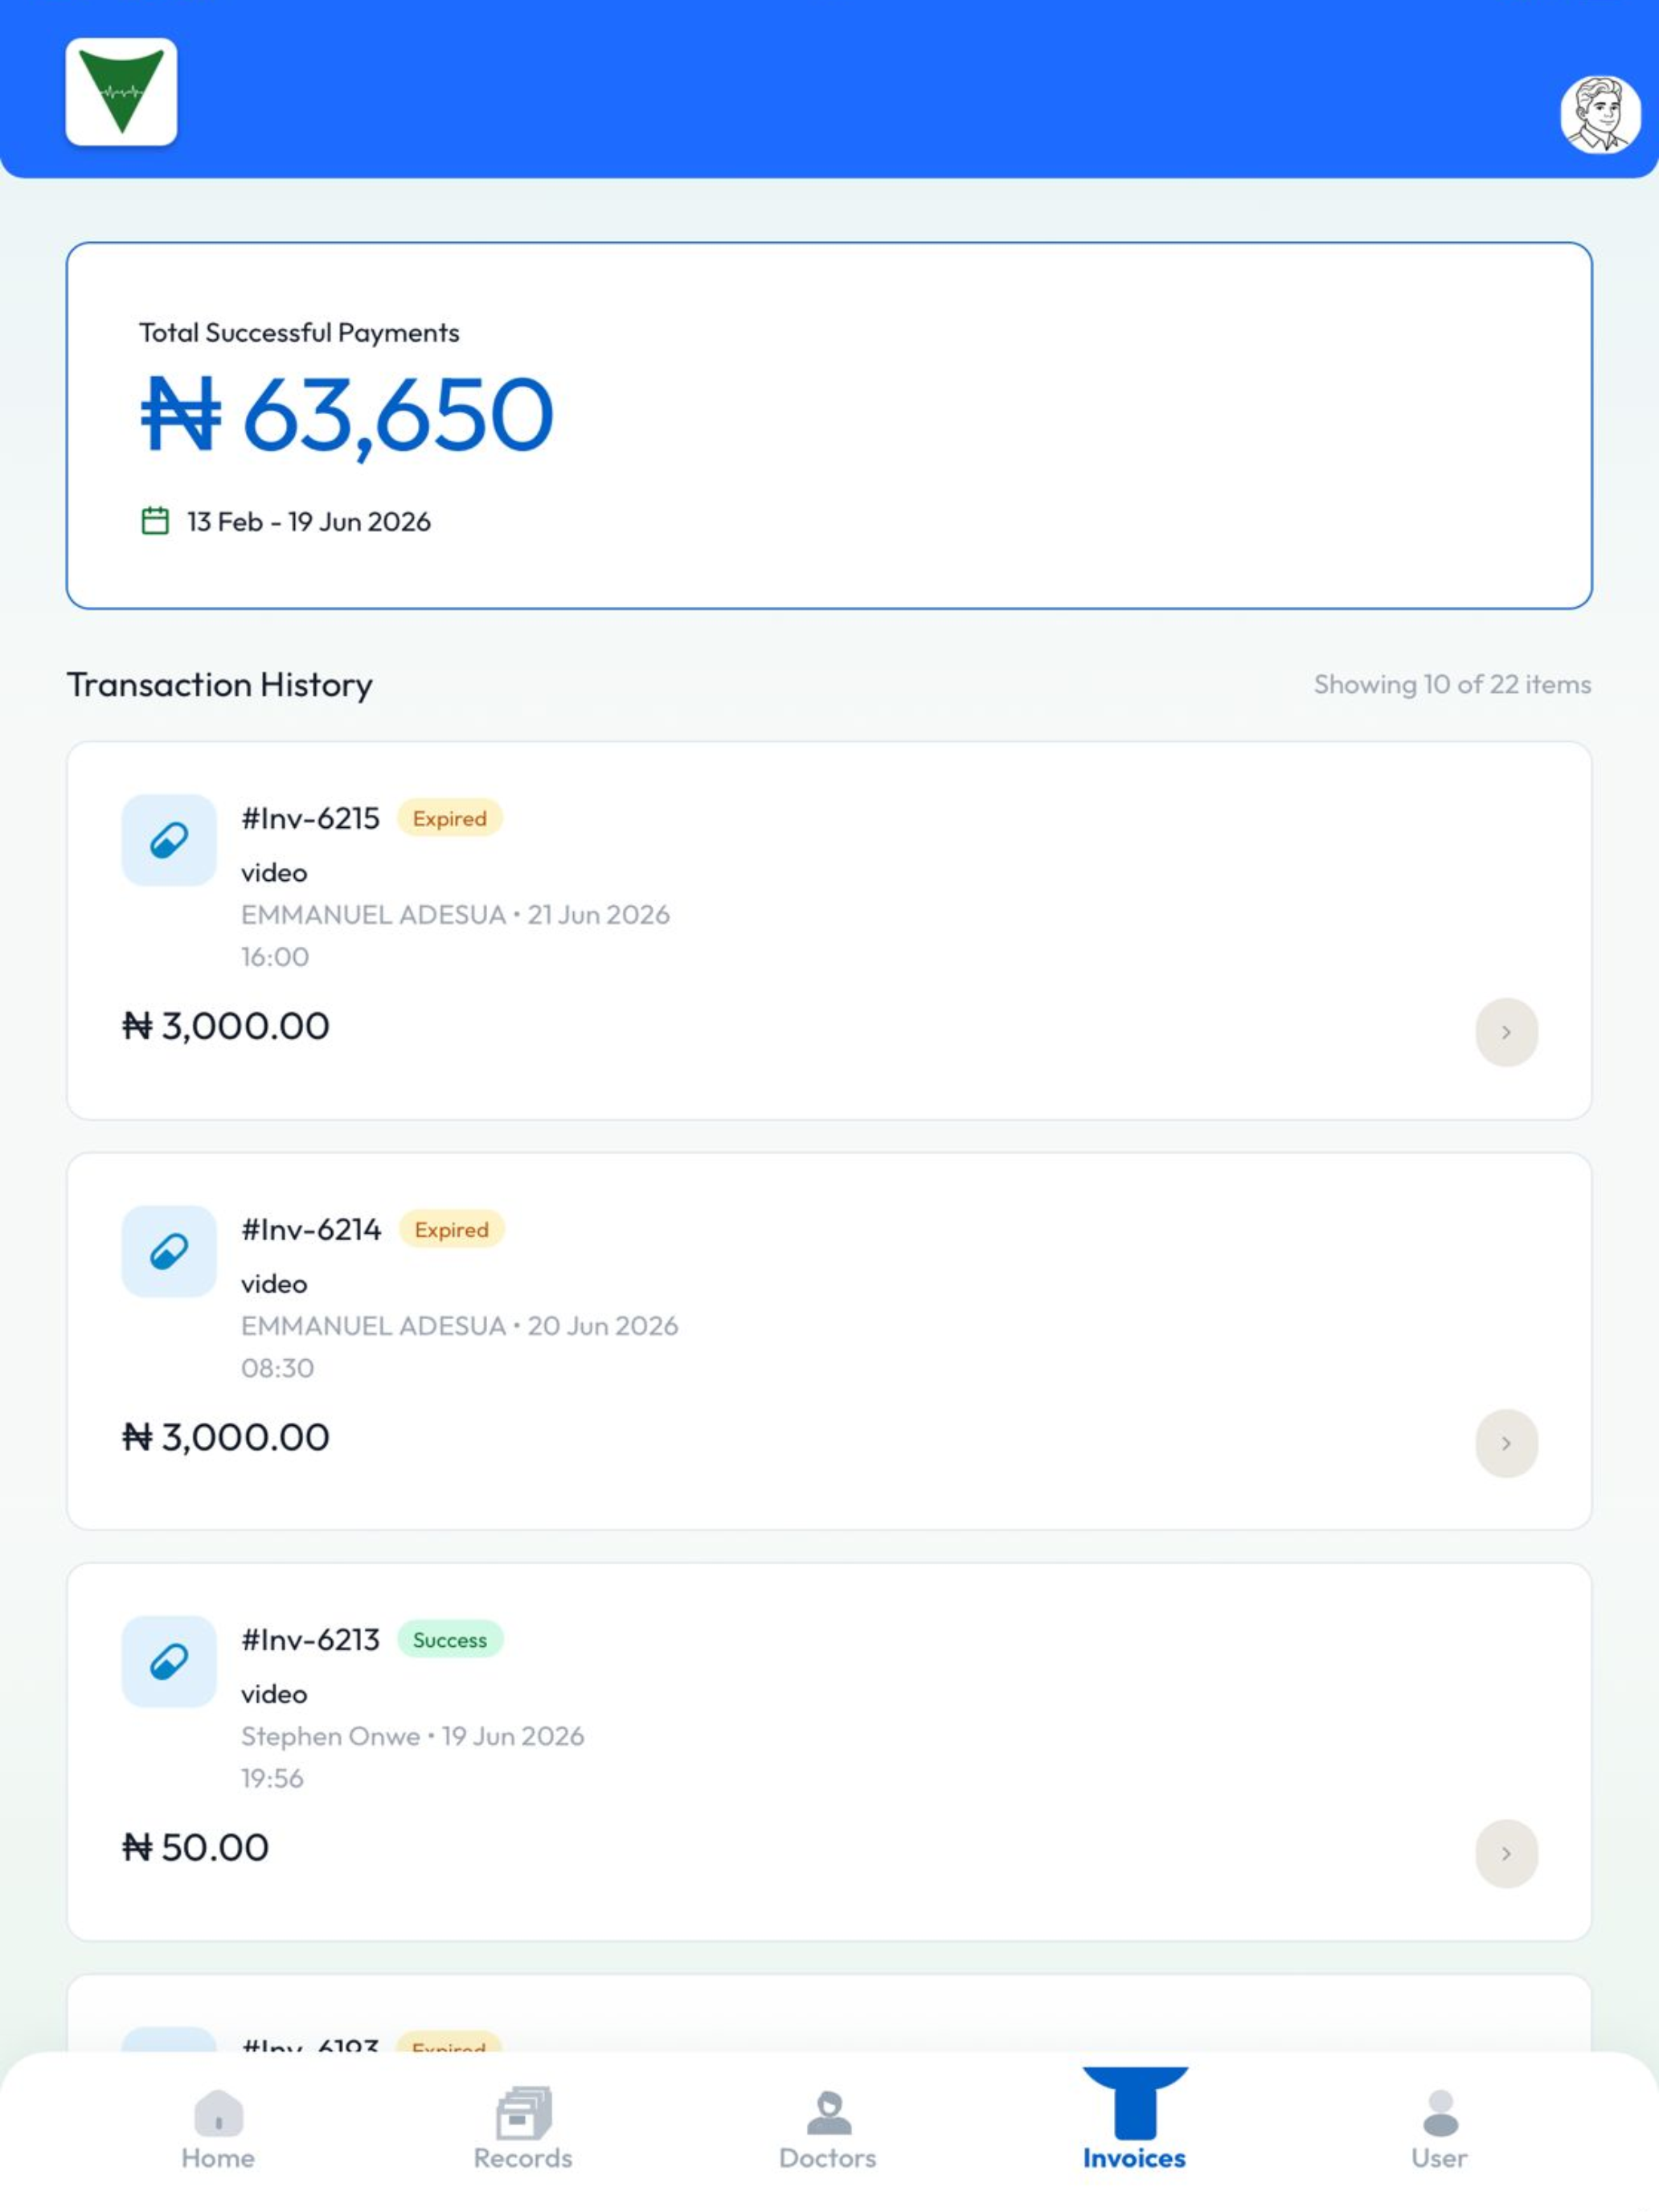Open the #Inv-6214 invoice title

pyautogui.click(x=311, y=1229)
